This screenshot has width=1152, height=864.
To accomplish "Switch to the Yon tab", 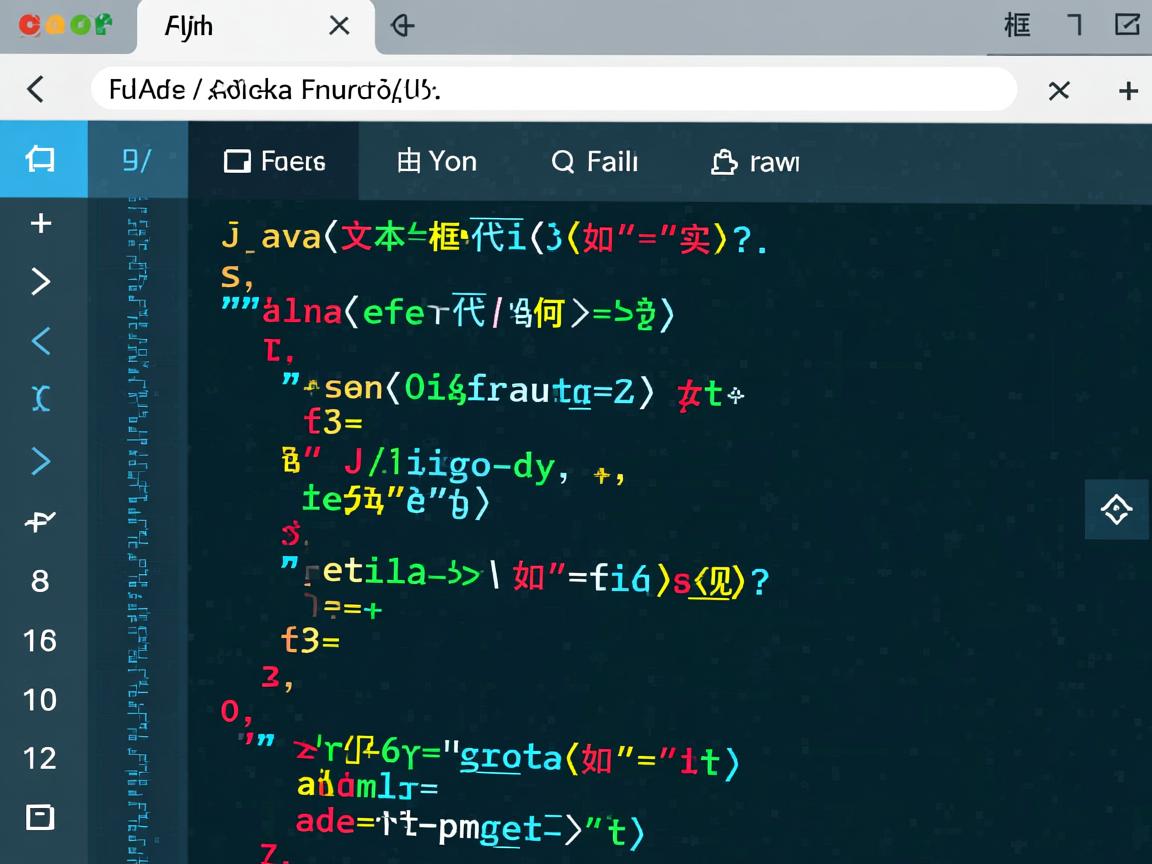I will pos(437,161).
